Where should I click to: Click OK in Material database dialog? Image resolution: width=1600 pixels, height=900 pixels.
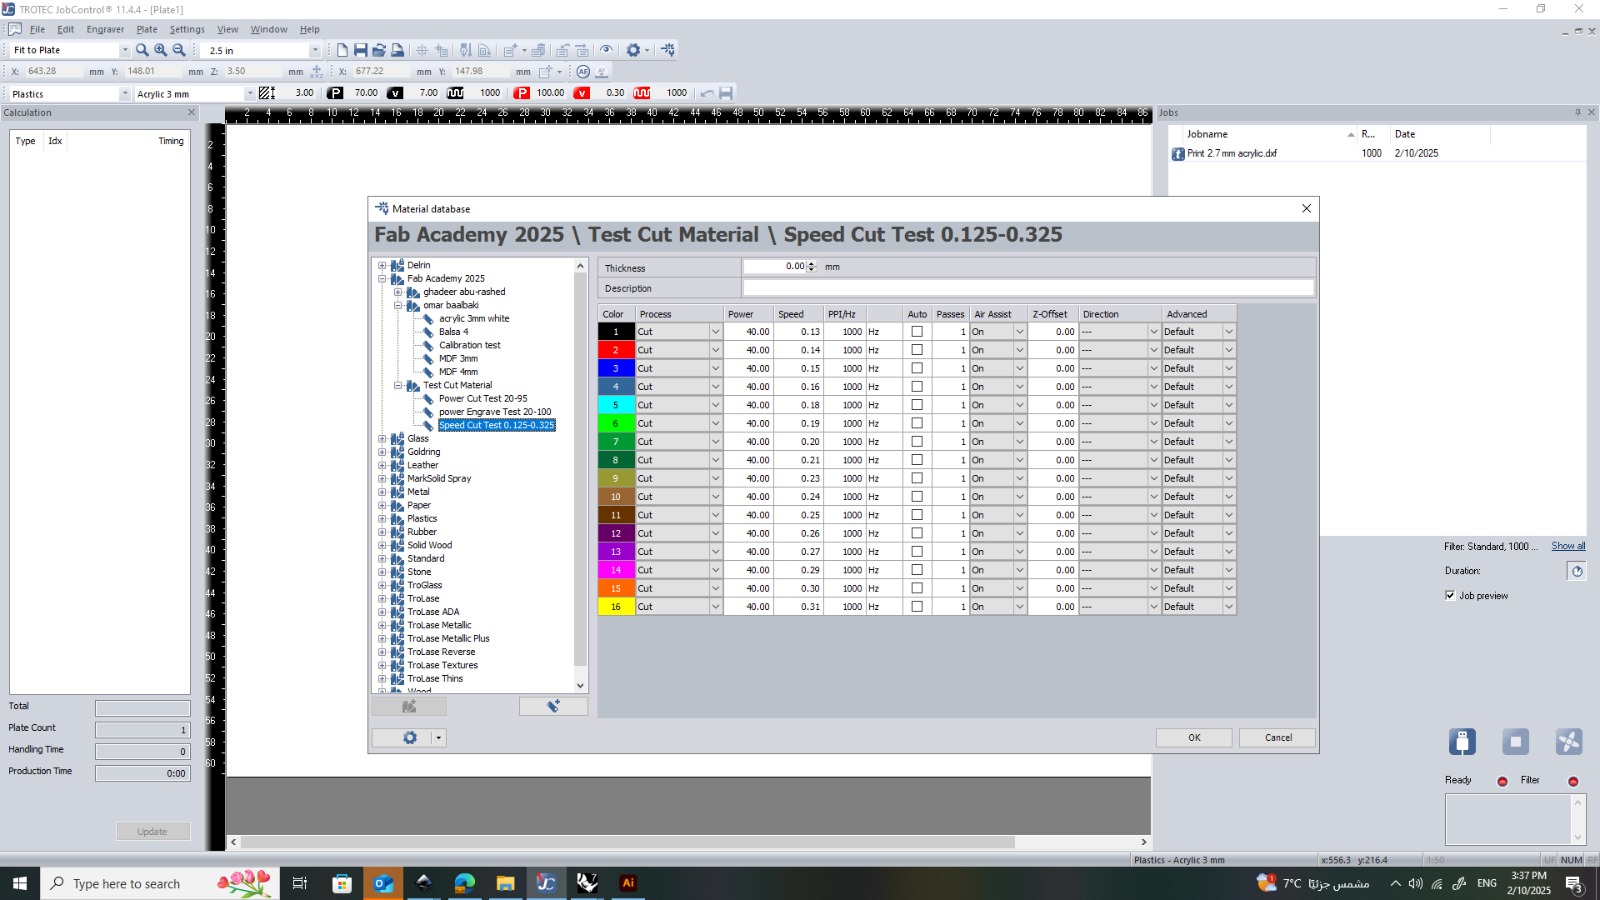coord(1194,738)
